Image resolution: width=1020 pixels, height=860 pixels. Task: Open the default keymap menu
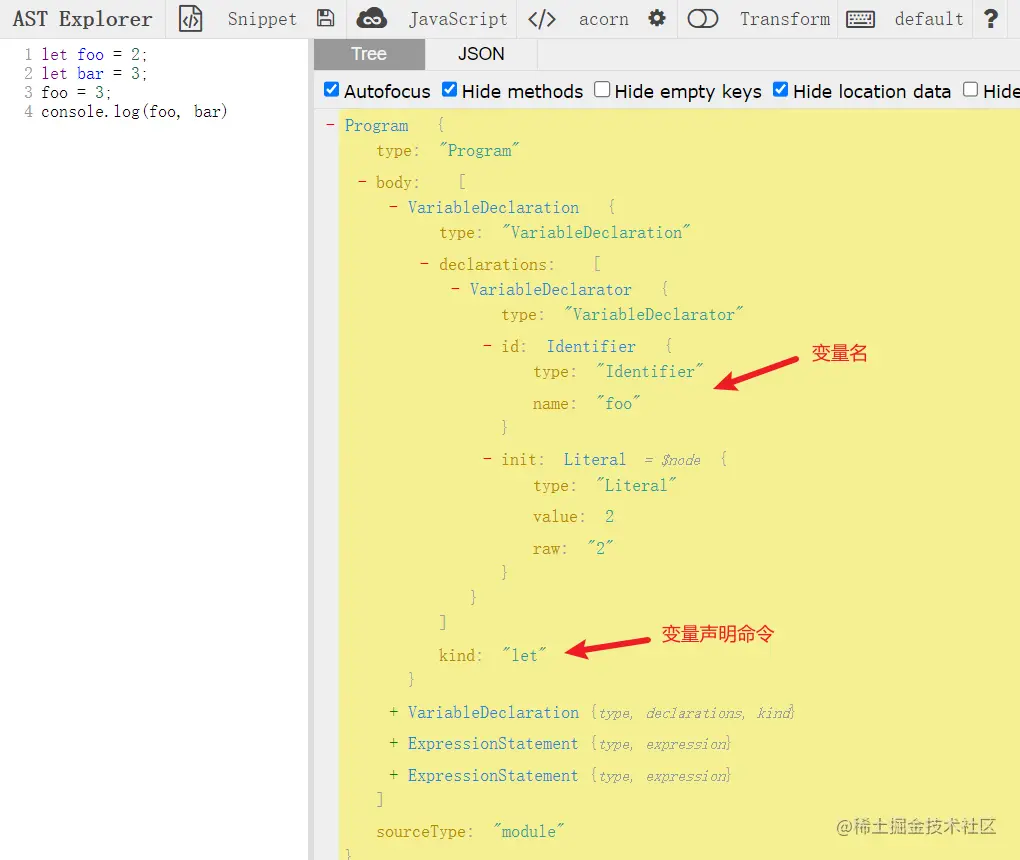[x=929, y=19]
